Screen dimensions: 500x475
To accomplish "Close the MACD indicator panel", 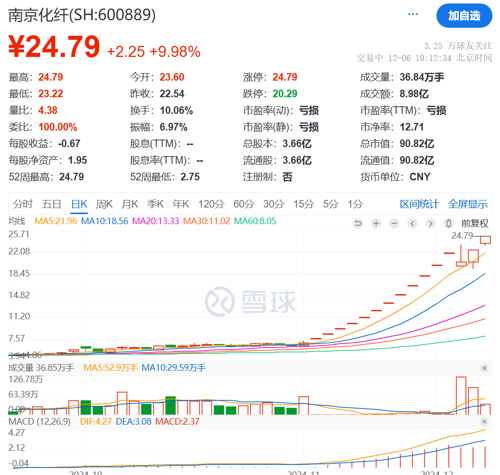I will coord(484,422).
